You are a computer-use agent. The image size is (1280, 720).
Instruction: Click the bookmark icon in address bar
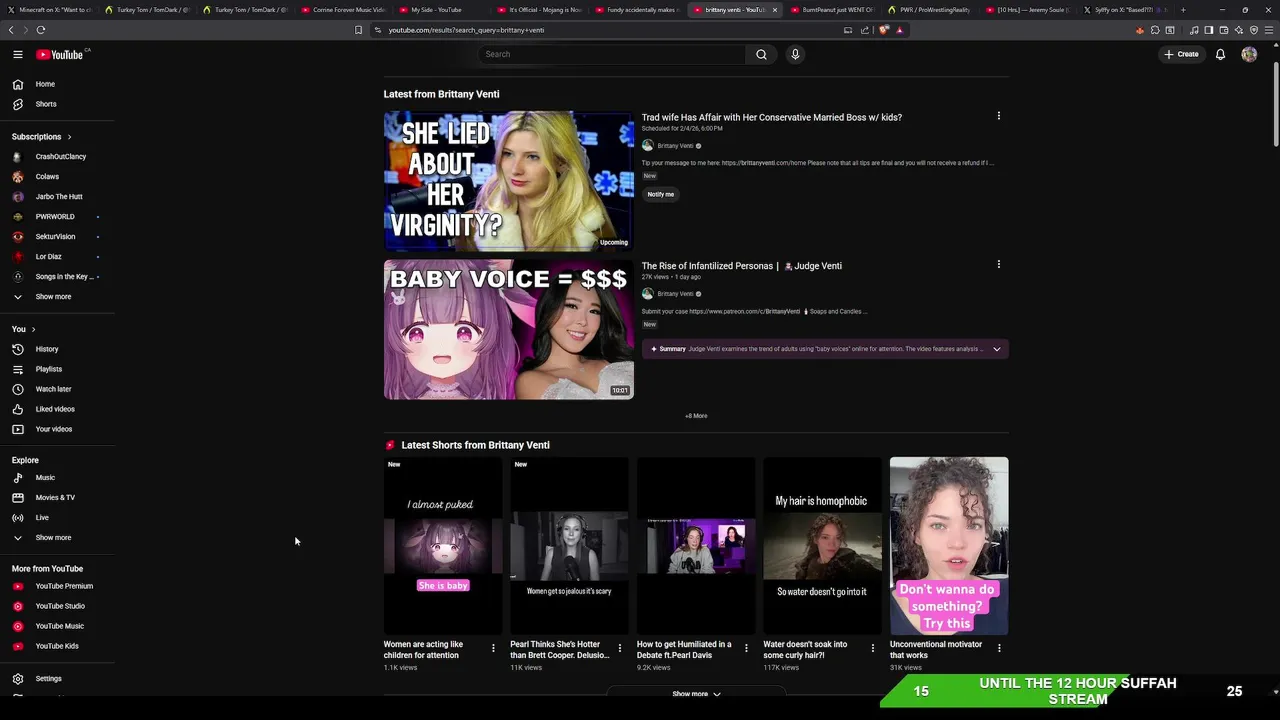tap(359, 30)
